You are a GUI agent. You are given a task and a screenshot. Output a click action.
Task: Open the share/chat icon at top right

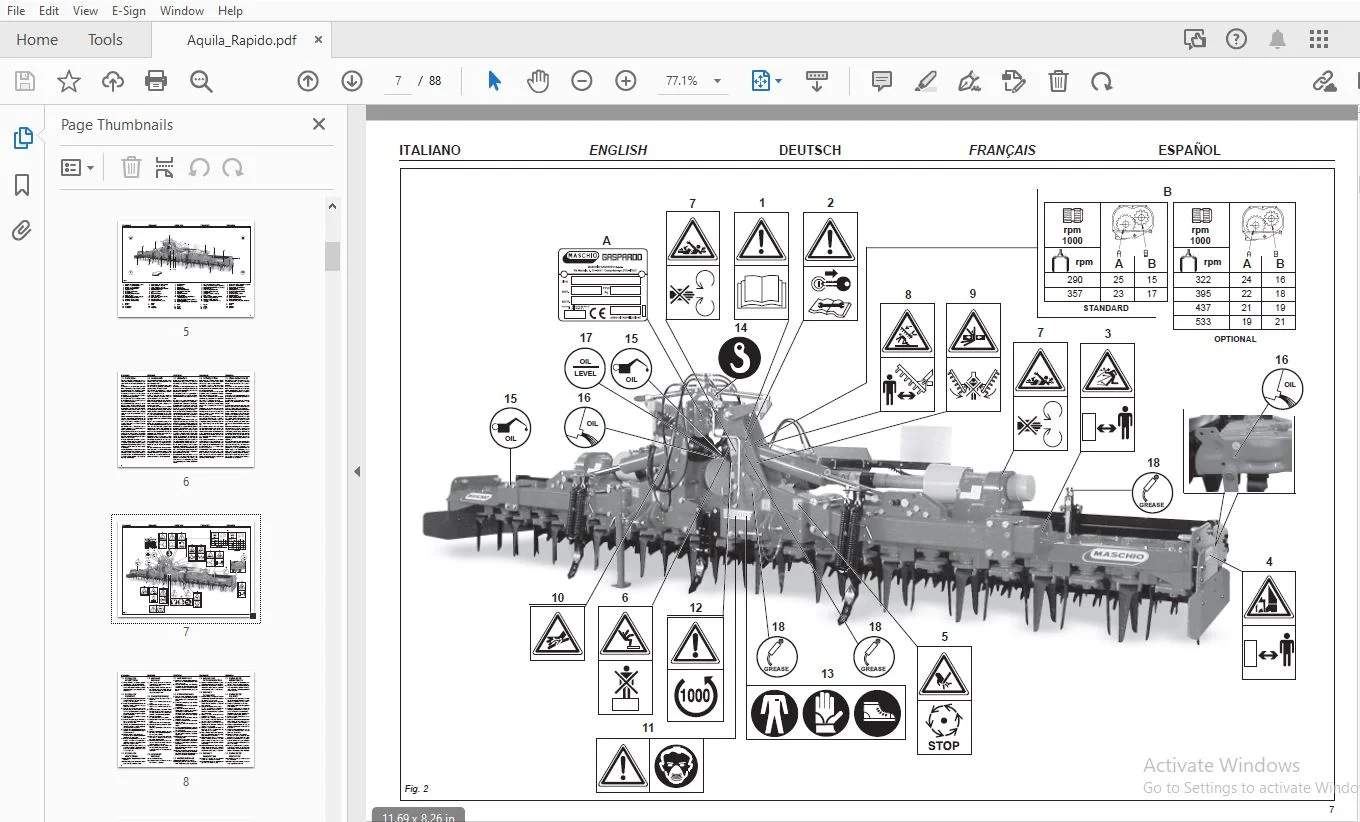[x=1195, y=39]
